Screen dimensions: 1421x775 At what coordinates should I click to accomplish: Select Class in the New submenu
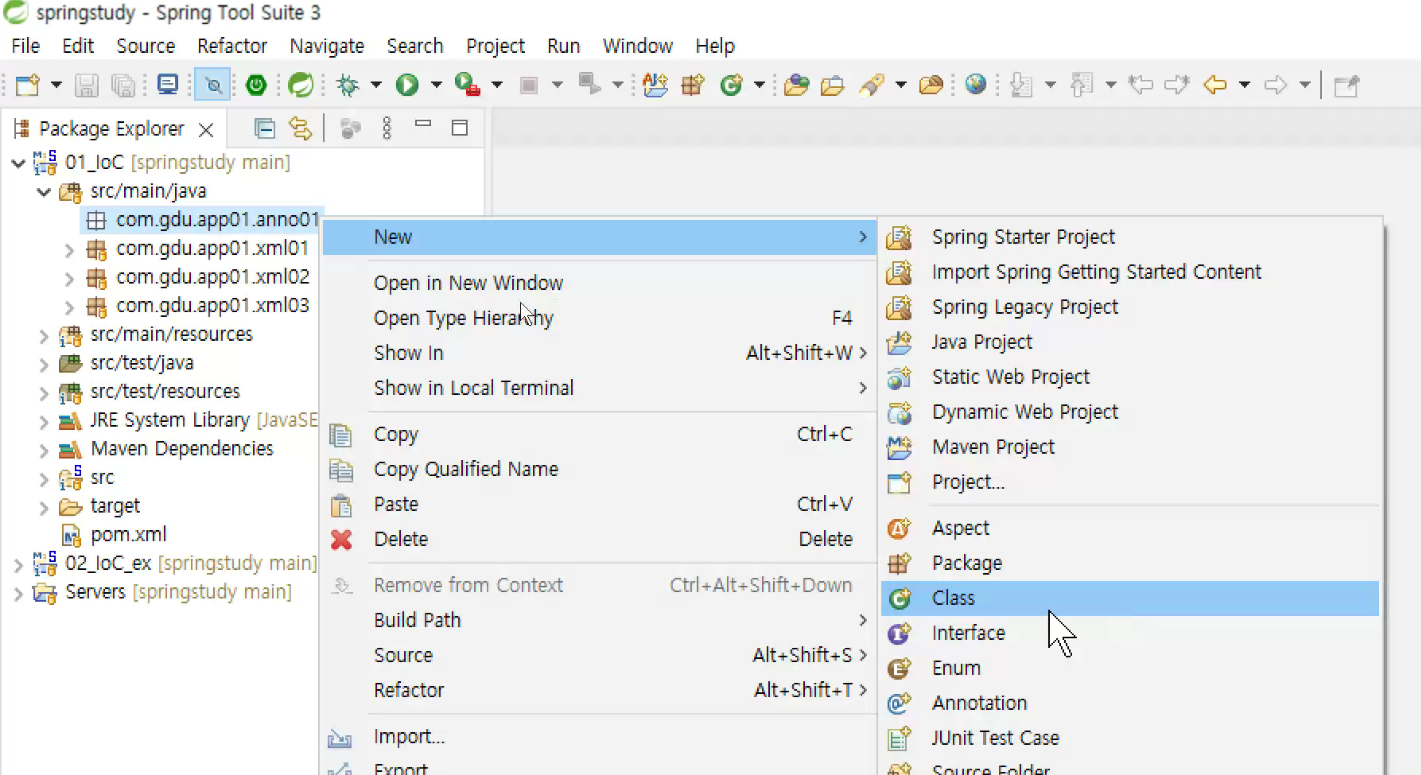1130,598
